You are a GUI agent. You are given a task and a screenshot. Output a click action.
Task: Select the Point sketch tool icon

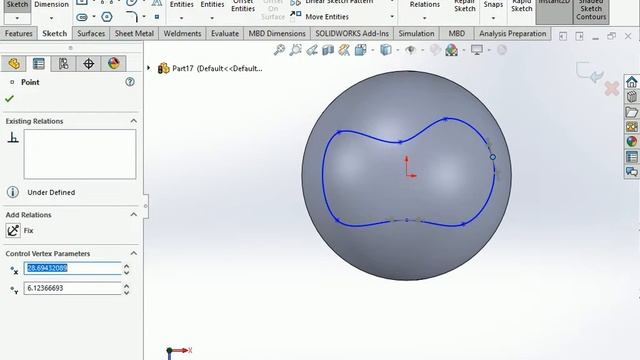[157, 17]
